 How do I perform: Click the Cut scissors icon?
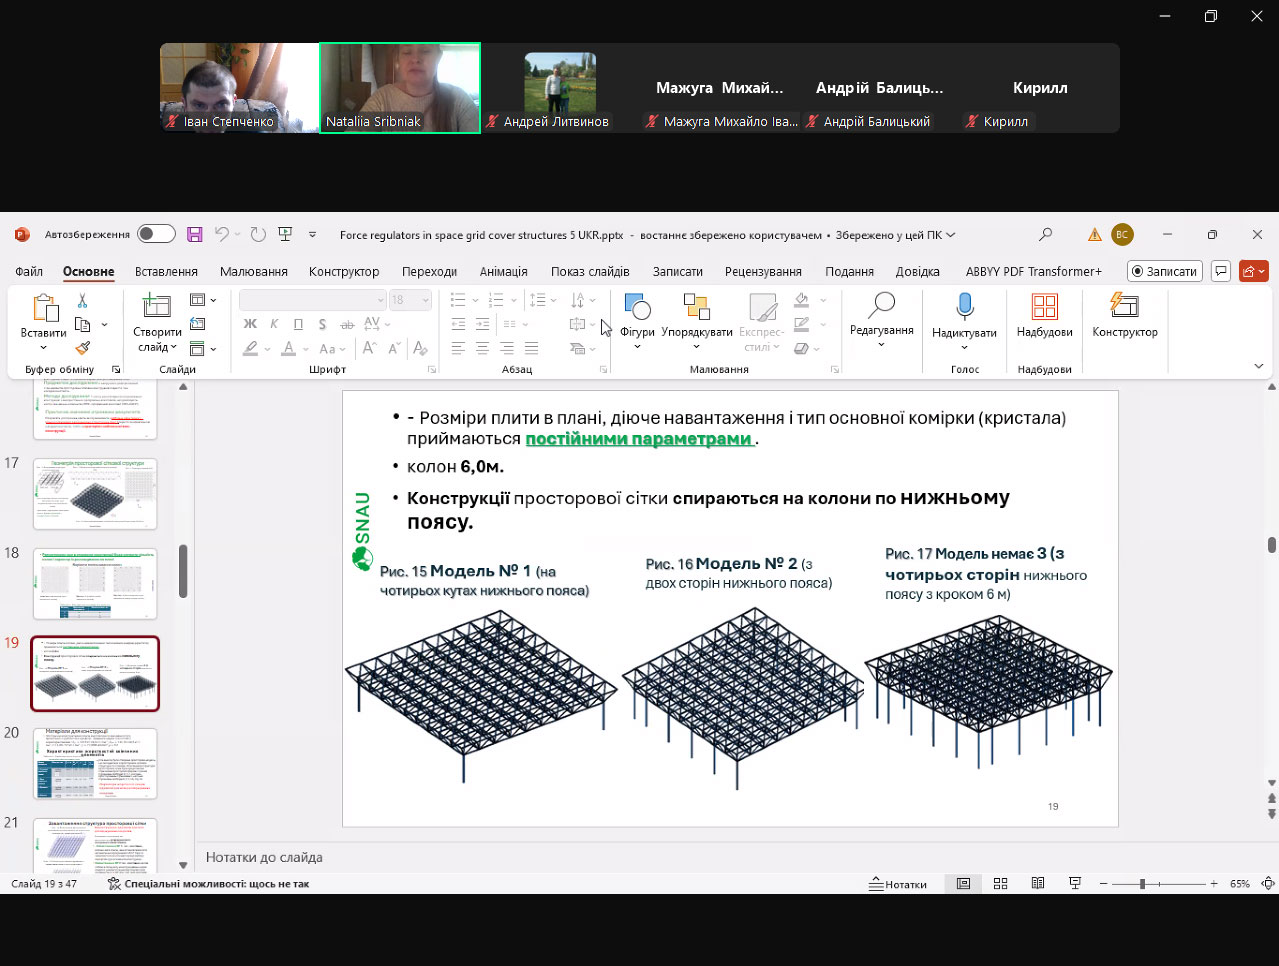pos(82,301)
